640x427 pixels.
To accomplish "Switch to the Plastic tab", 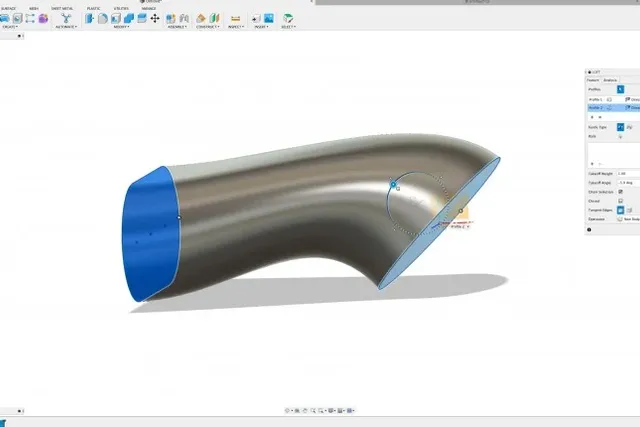I will pos(93,8).
